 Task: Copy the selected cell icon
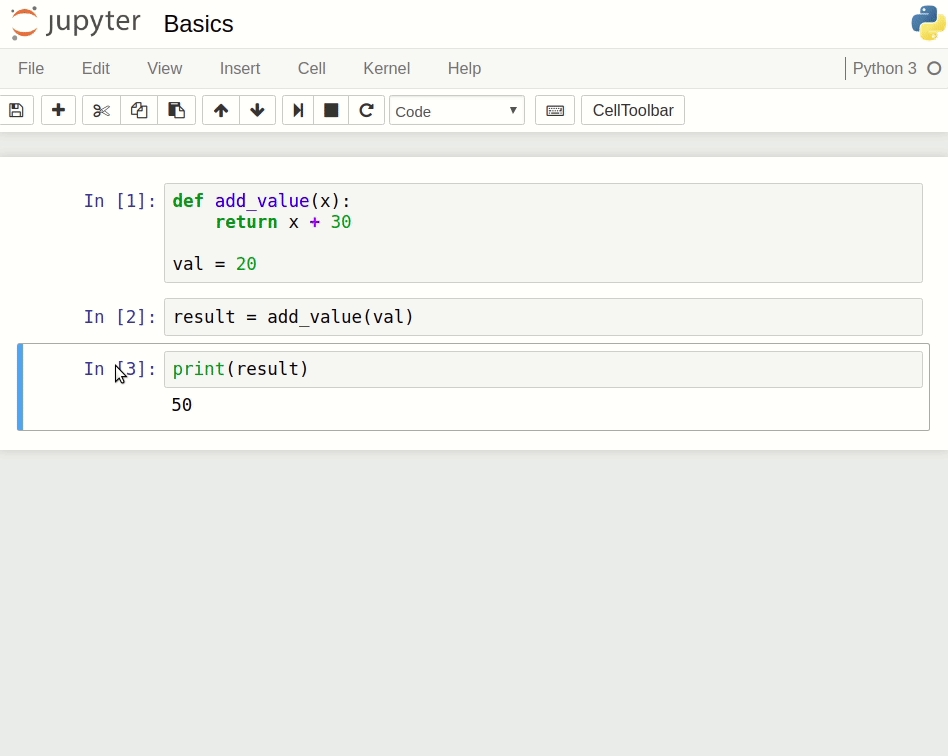coord(139,110)
